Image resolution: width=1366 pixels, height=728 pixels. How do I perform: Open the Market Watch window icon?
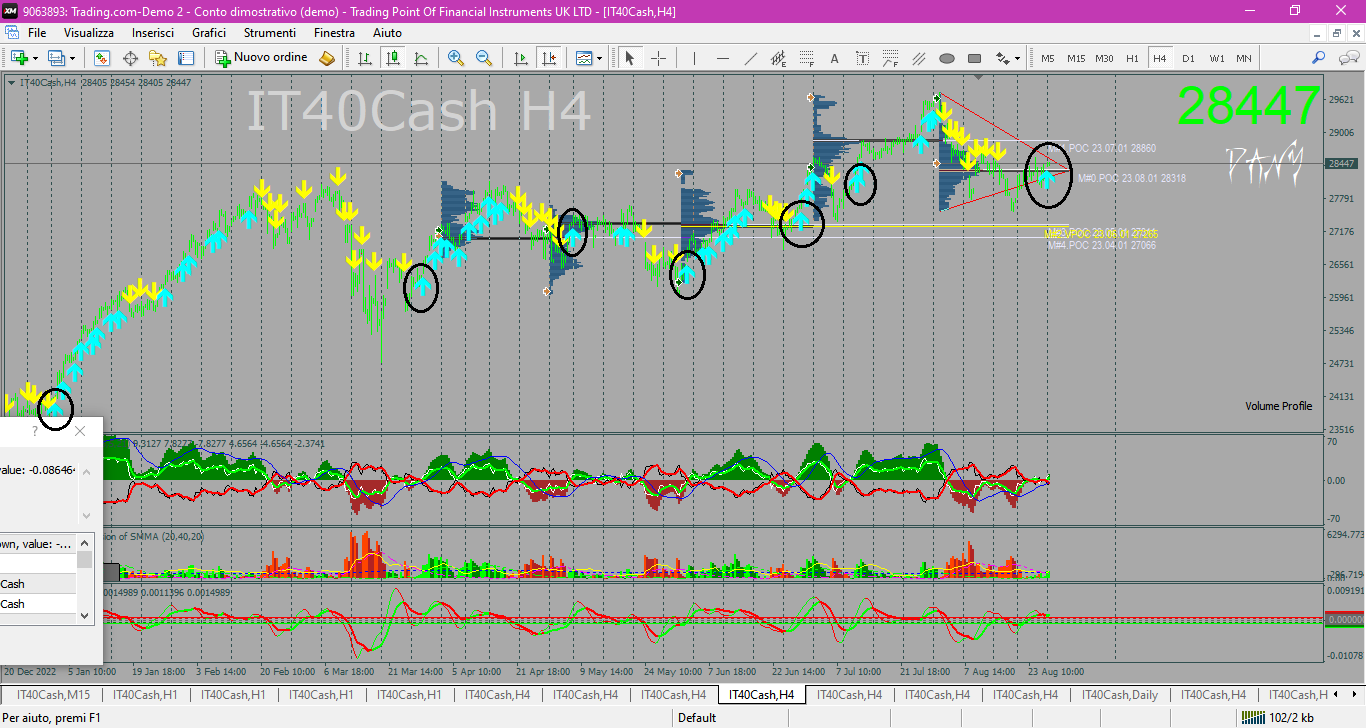tap(102, 58)
